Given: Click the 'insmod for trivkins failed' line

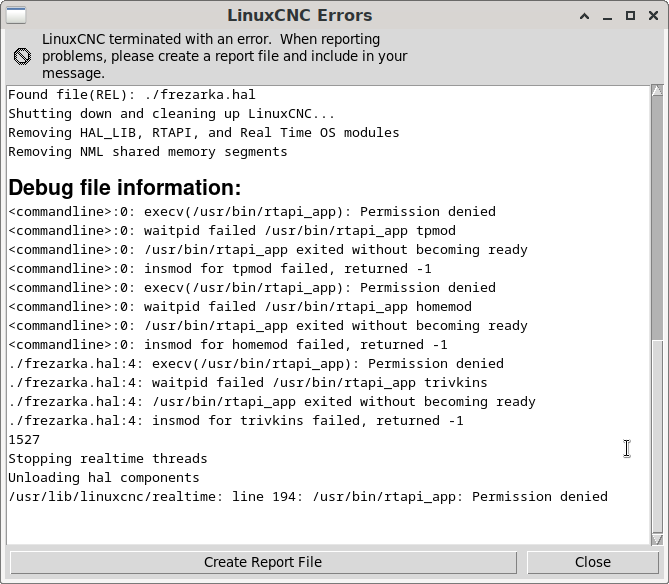Looking at the screenshot, I should pos(236,421).
